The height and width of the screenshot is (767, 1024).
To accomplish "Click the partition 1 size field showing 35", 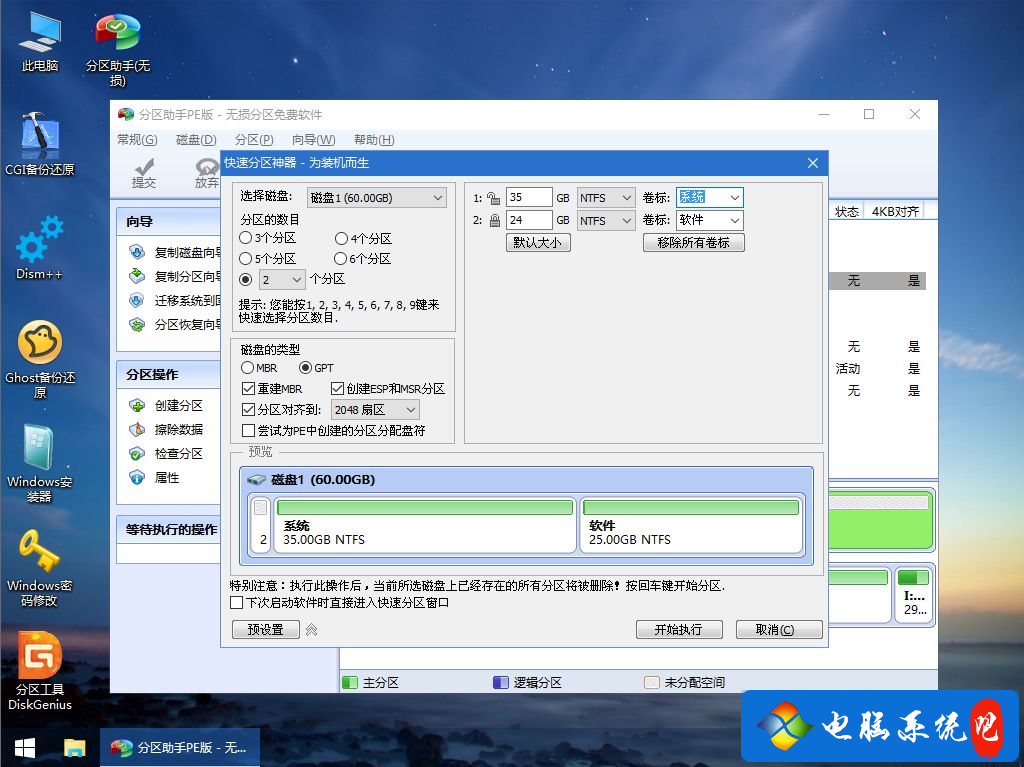I will [x=530, y=197].
